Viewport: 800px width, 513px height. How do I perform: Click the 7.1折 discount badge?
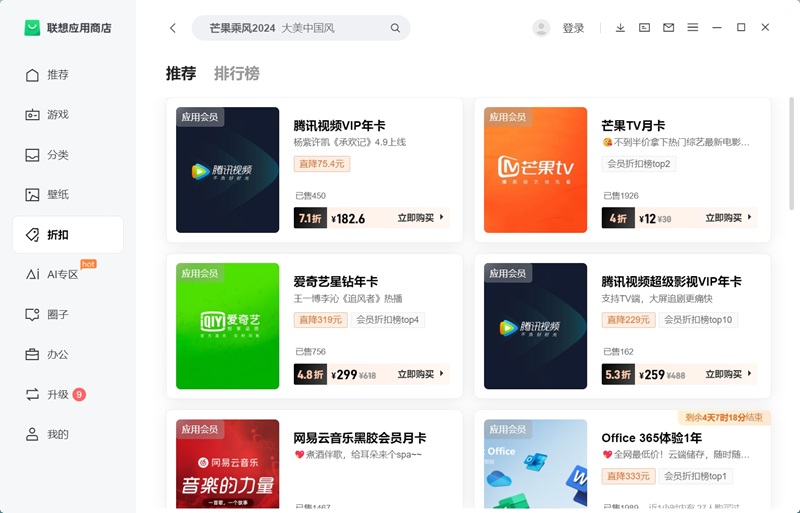tap(310, 218)
